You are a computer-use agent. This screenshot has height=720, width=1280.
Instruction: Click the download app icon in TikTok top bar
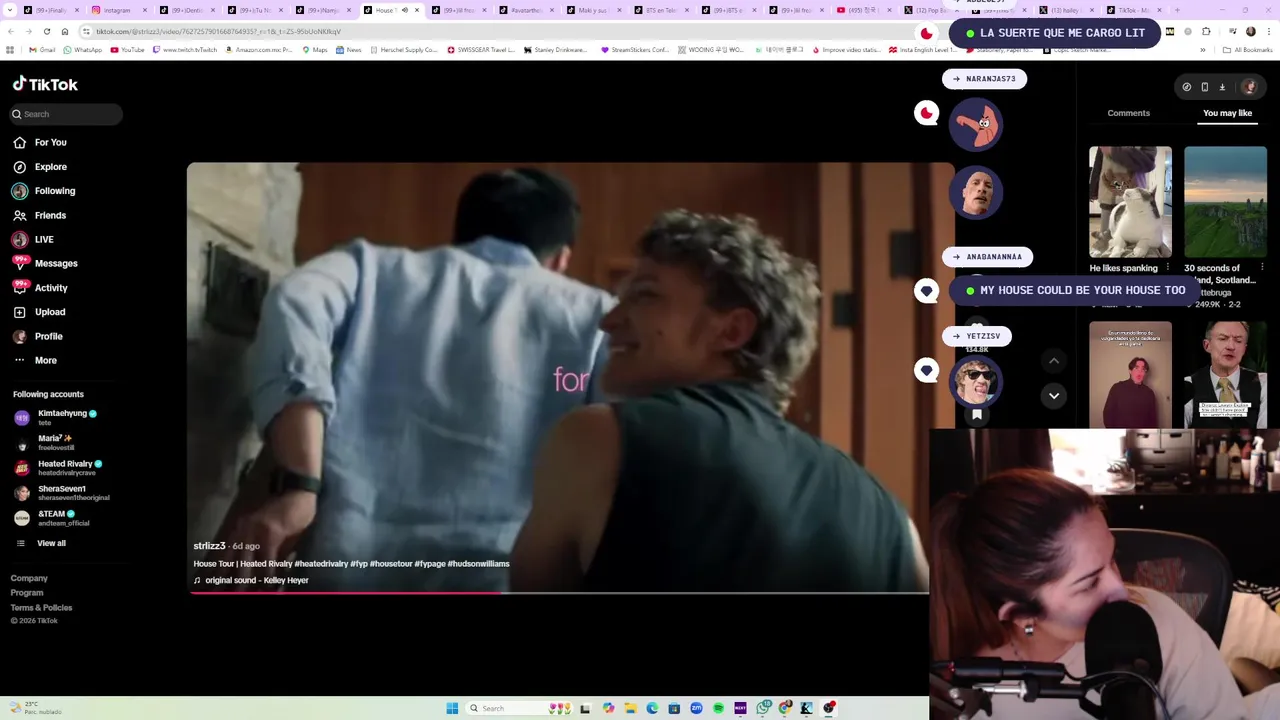coord(1222,87)
